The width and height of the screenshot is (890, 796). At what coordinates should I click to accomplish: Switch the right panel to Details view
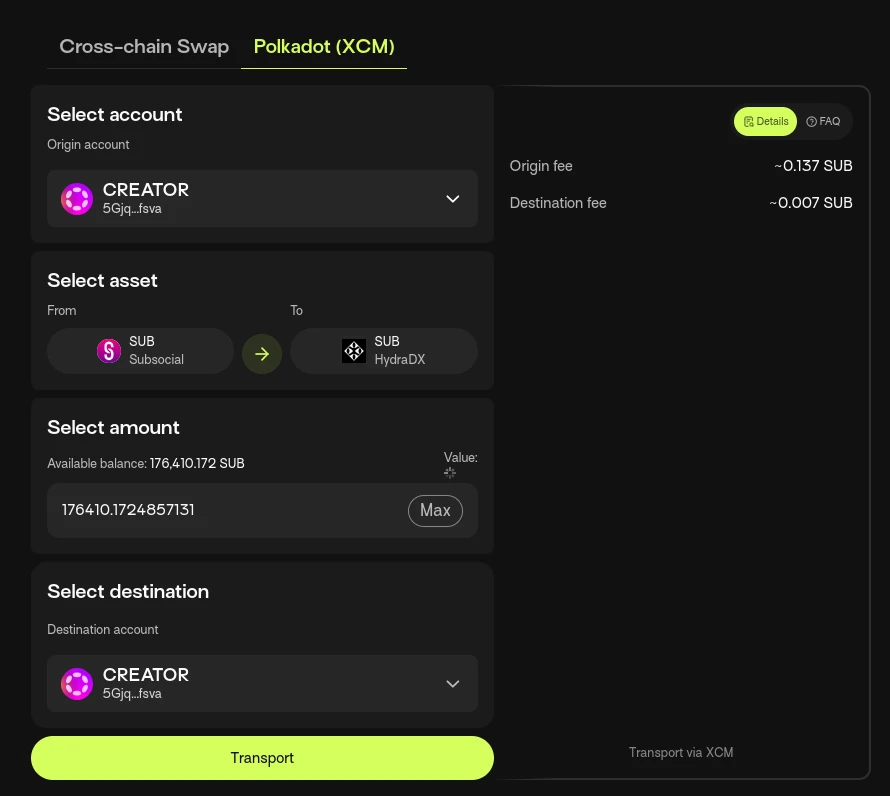tap(765, 122)
